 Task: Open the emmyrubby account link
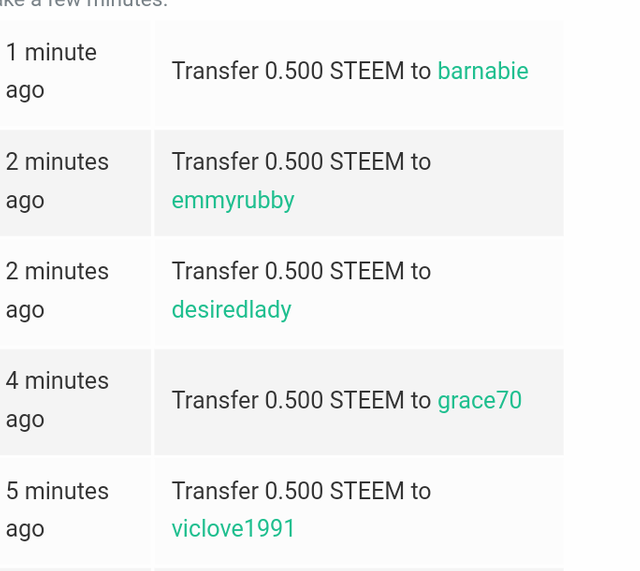233,200
